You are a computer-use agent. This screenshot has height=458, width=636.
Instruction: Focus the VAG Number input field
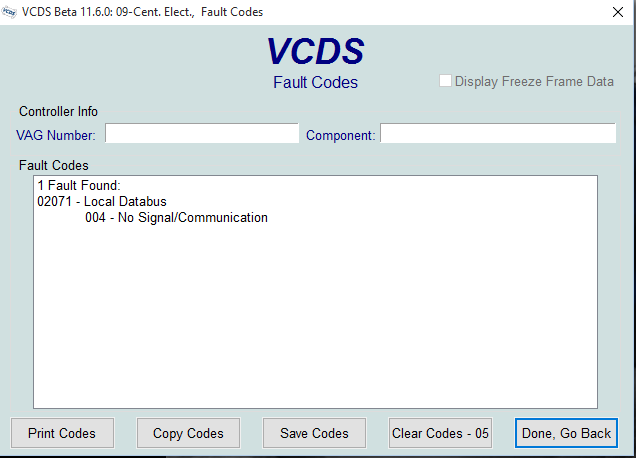[x=202, y=133]
